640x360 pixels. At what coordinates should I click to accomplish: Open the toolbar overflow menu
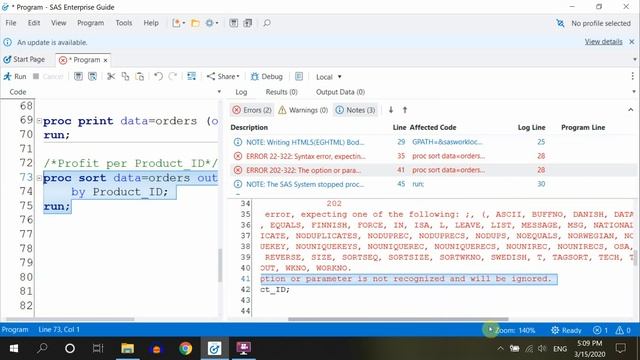click(632, 76)
